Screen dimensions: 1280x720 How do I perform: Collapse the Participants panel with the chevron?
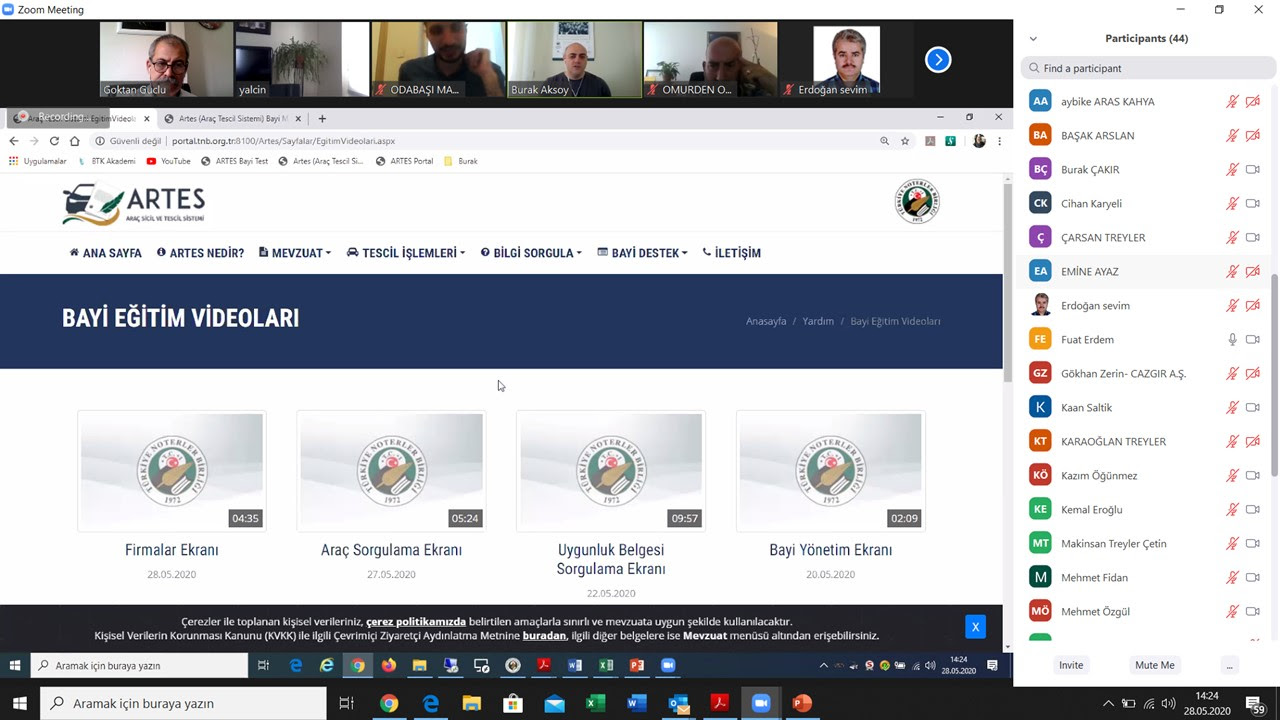[x=1033, y=39]
